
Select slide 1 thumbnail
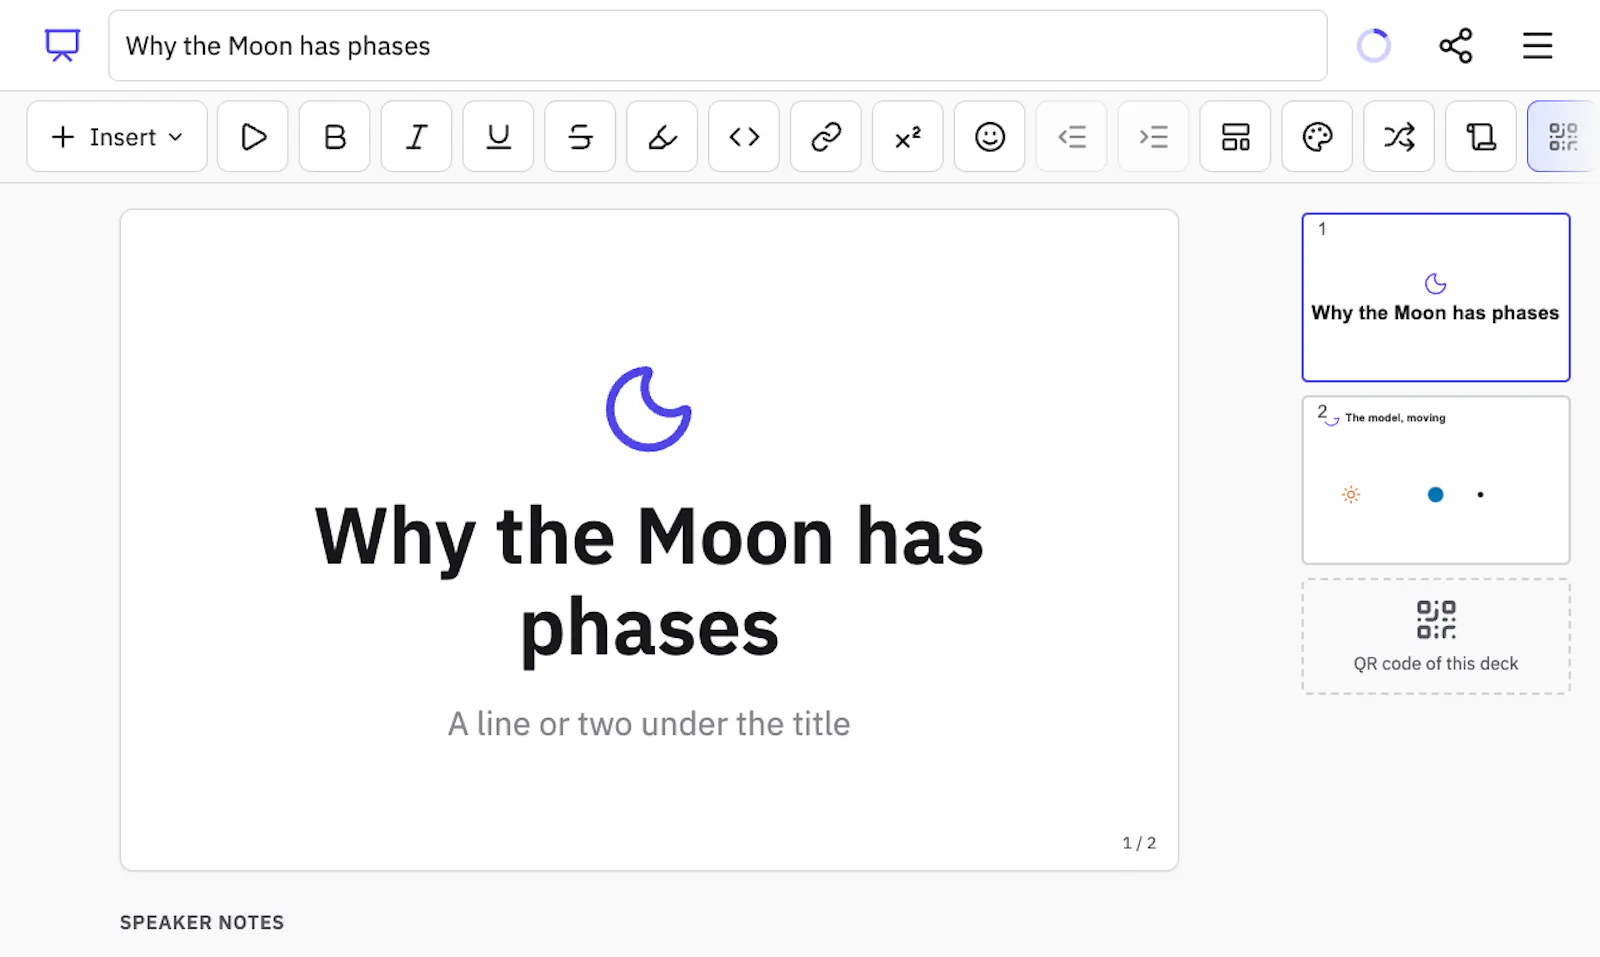point(1436,297)
